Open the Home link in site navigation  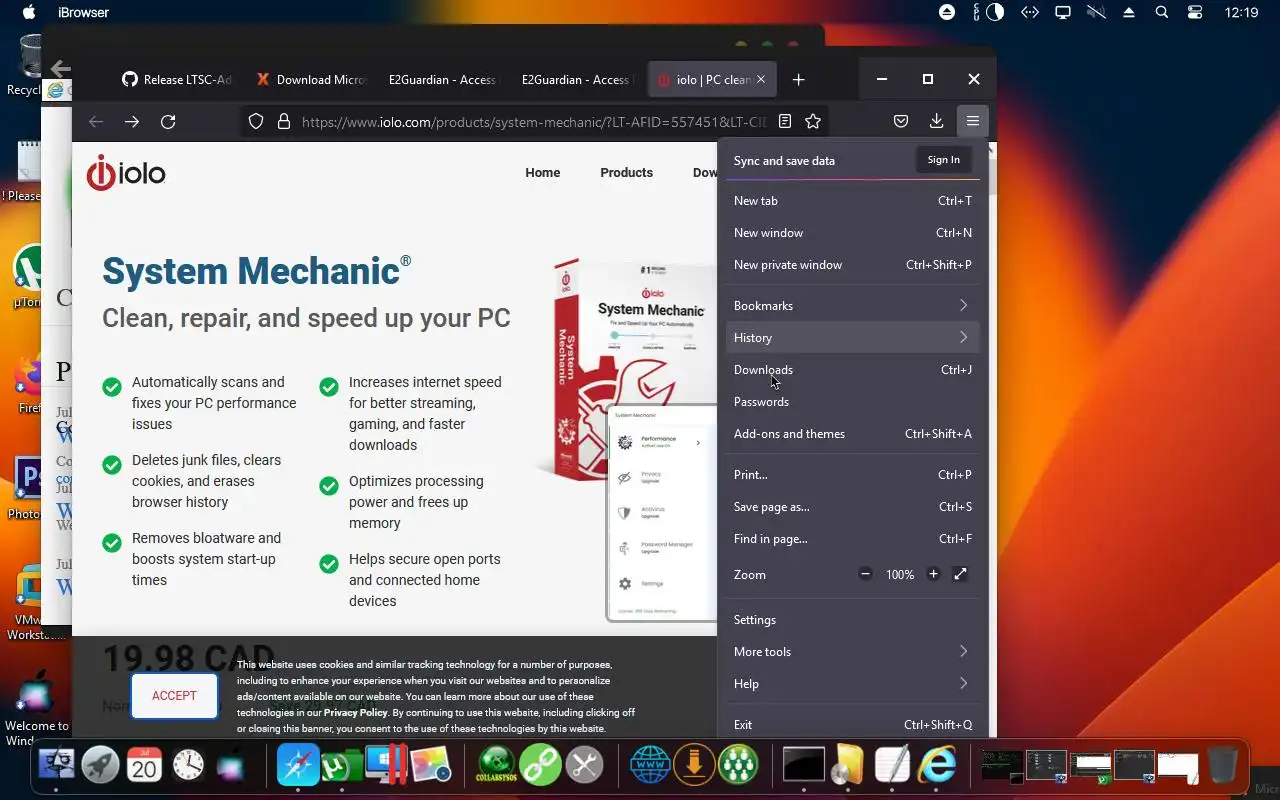[543, 173]
